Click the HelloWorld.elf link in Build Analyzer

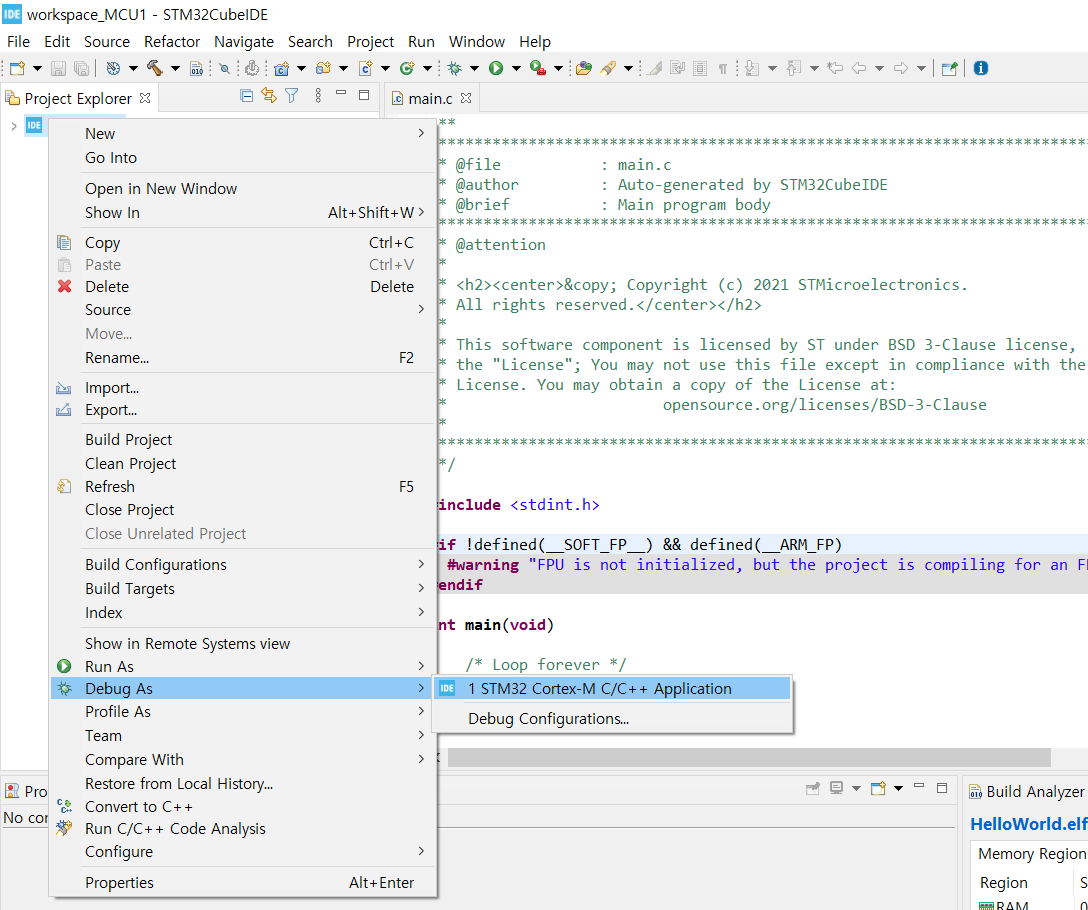1028,824
